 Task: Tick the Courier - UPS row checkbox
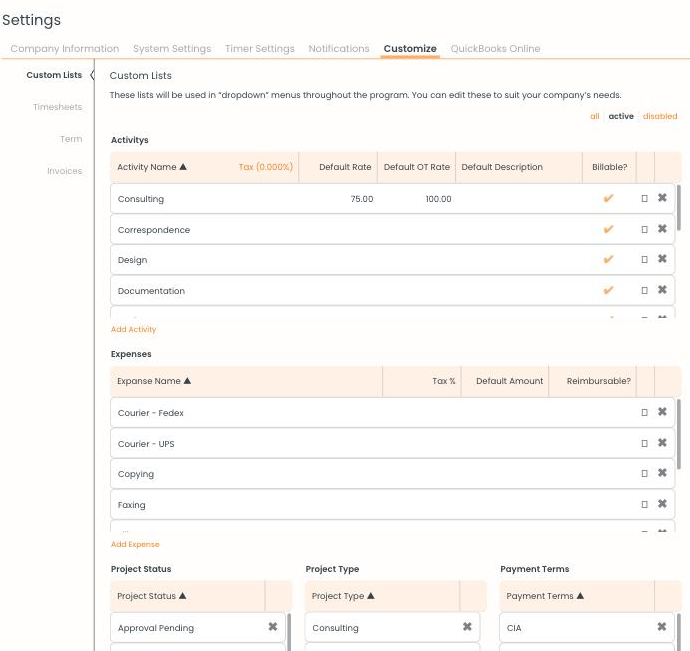pyautogui.click(x=644, y=443)
